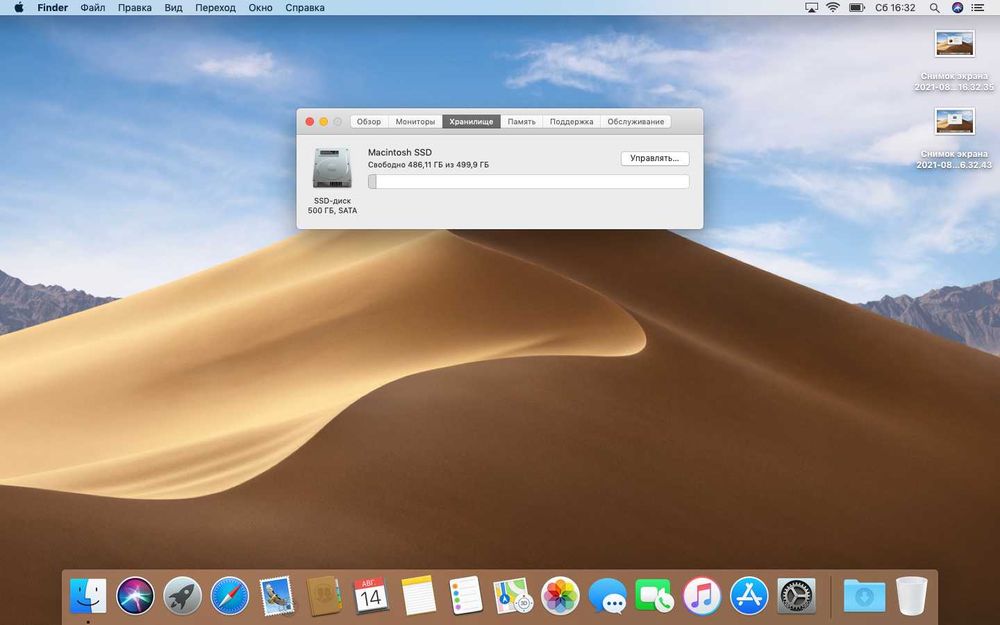
Task: Open Notification Center list icon
Action: tap(977, 8)
